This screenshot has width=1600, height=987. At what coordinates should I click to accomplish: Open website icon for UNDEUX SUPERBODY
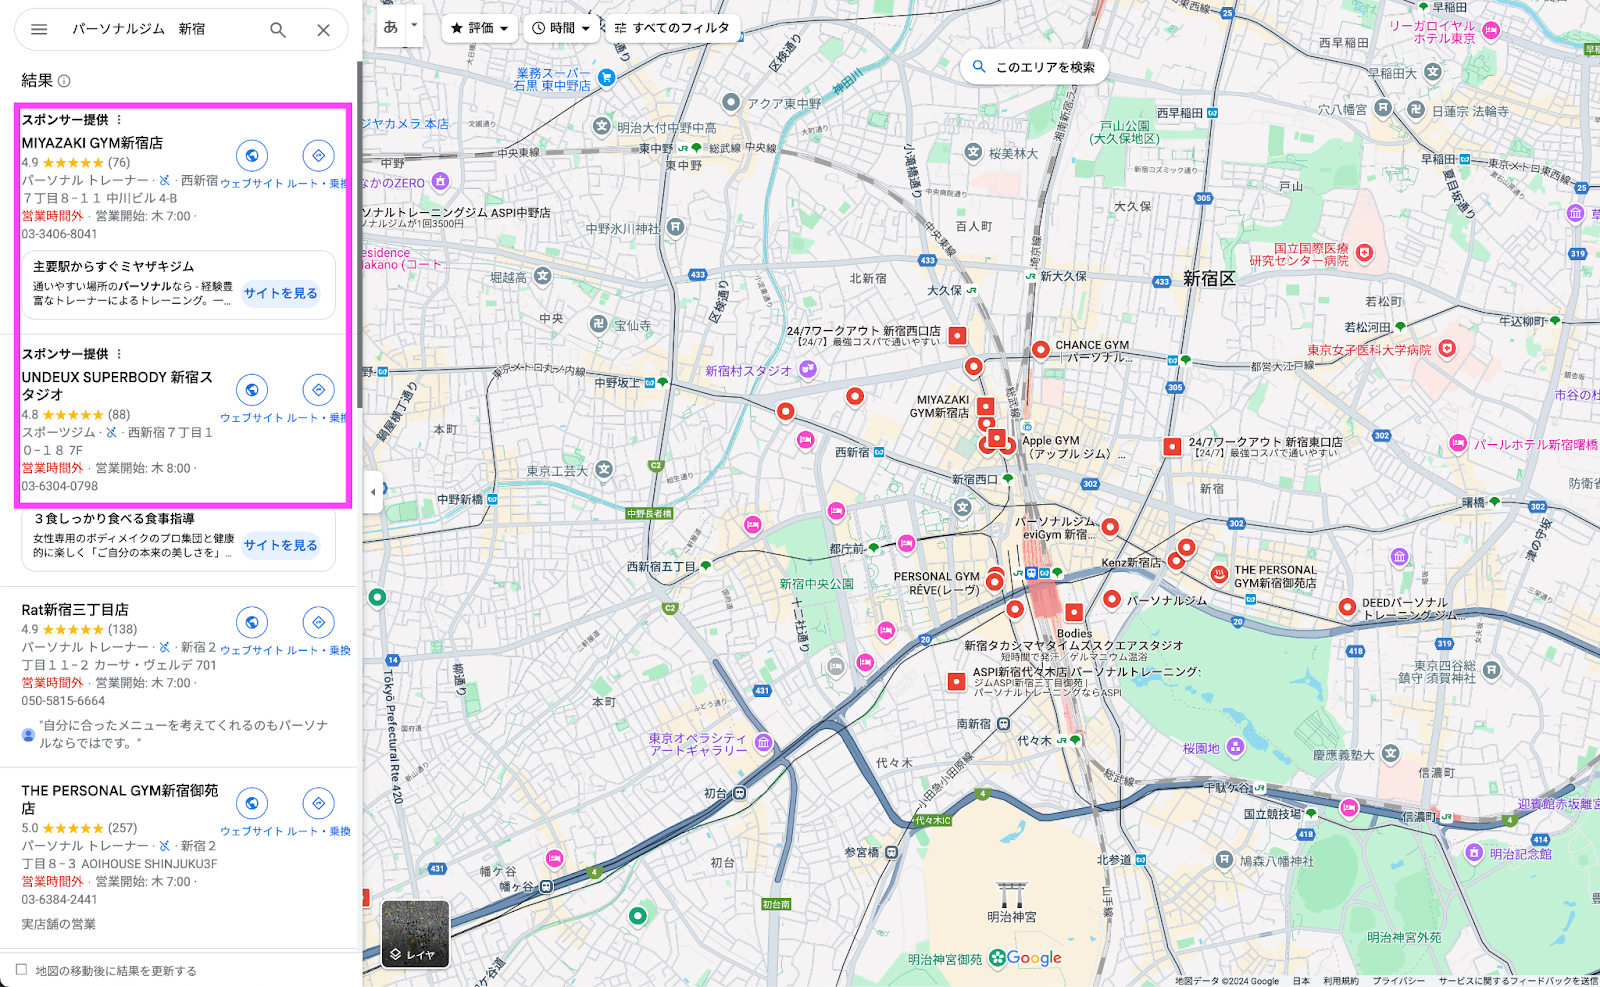252,390
